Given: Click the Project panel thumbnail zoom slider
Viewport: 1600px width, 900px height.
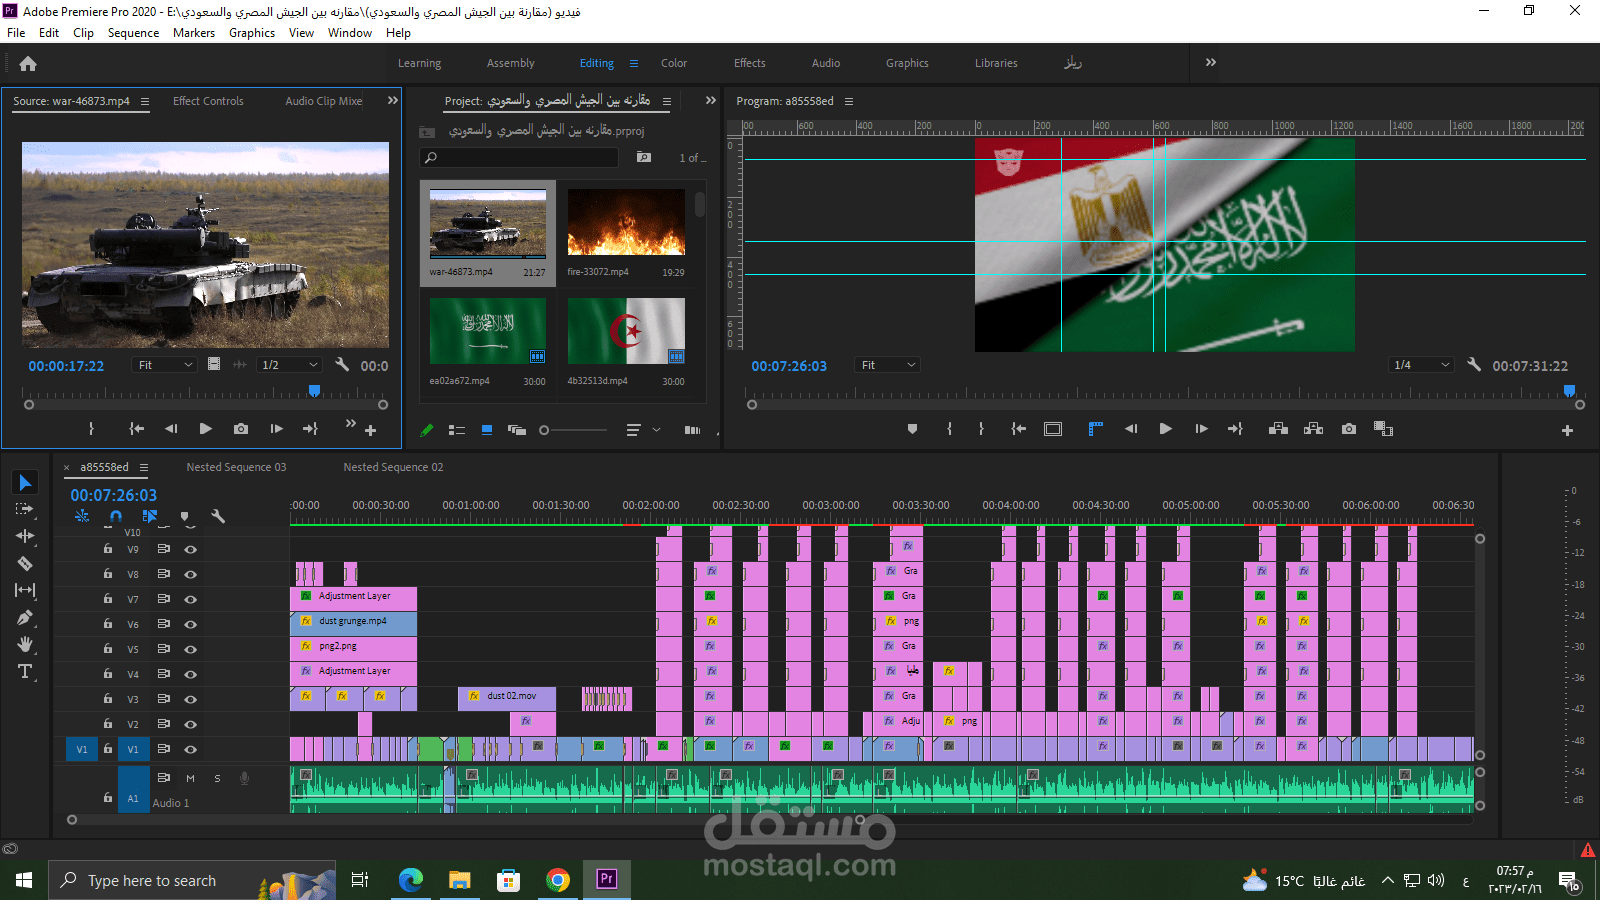Looking at the screenshot, I should [574, 430].
